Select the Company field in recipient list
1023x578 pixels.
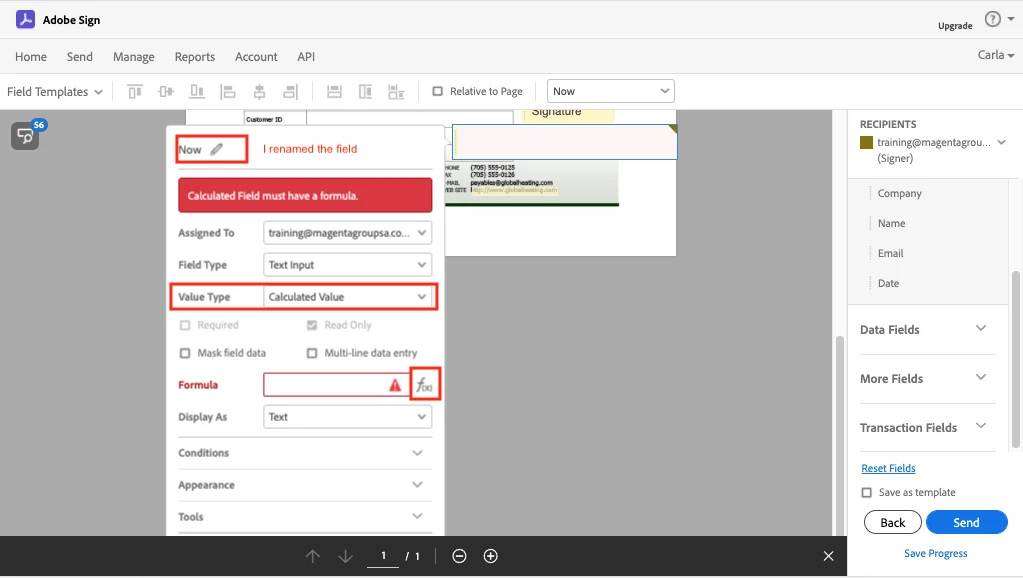click(899, 193)
